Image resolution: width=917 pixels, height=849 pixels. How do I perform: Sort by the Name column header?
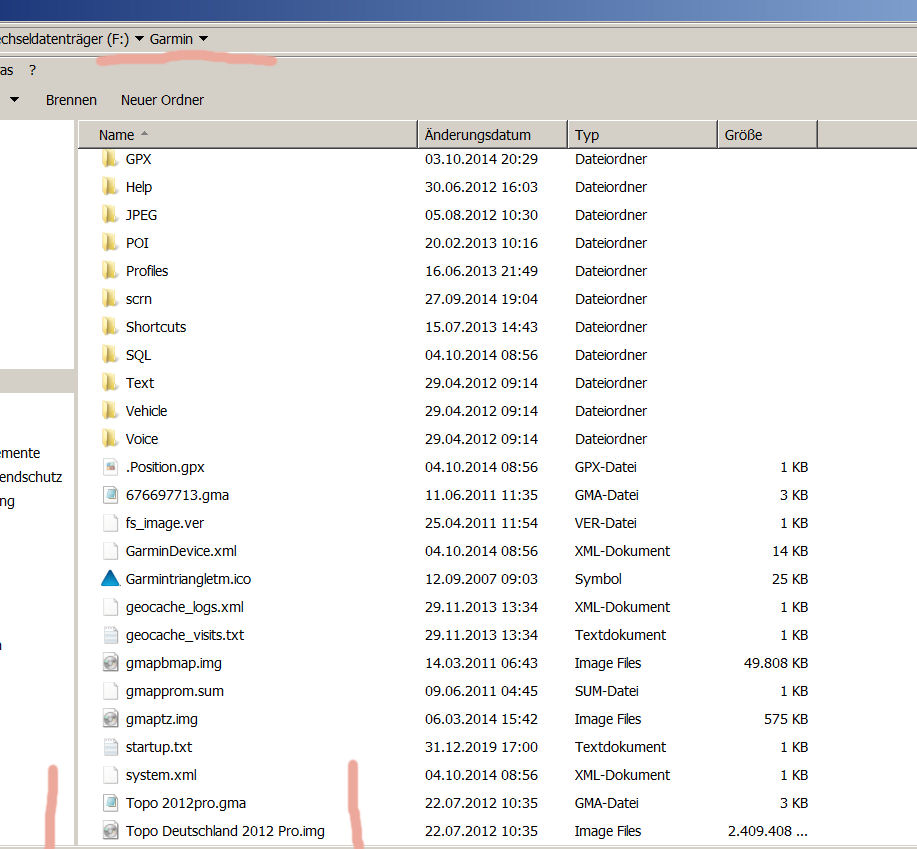(248, 135)
